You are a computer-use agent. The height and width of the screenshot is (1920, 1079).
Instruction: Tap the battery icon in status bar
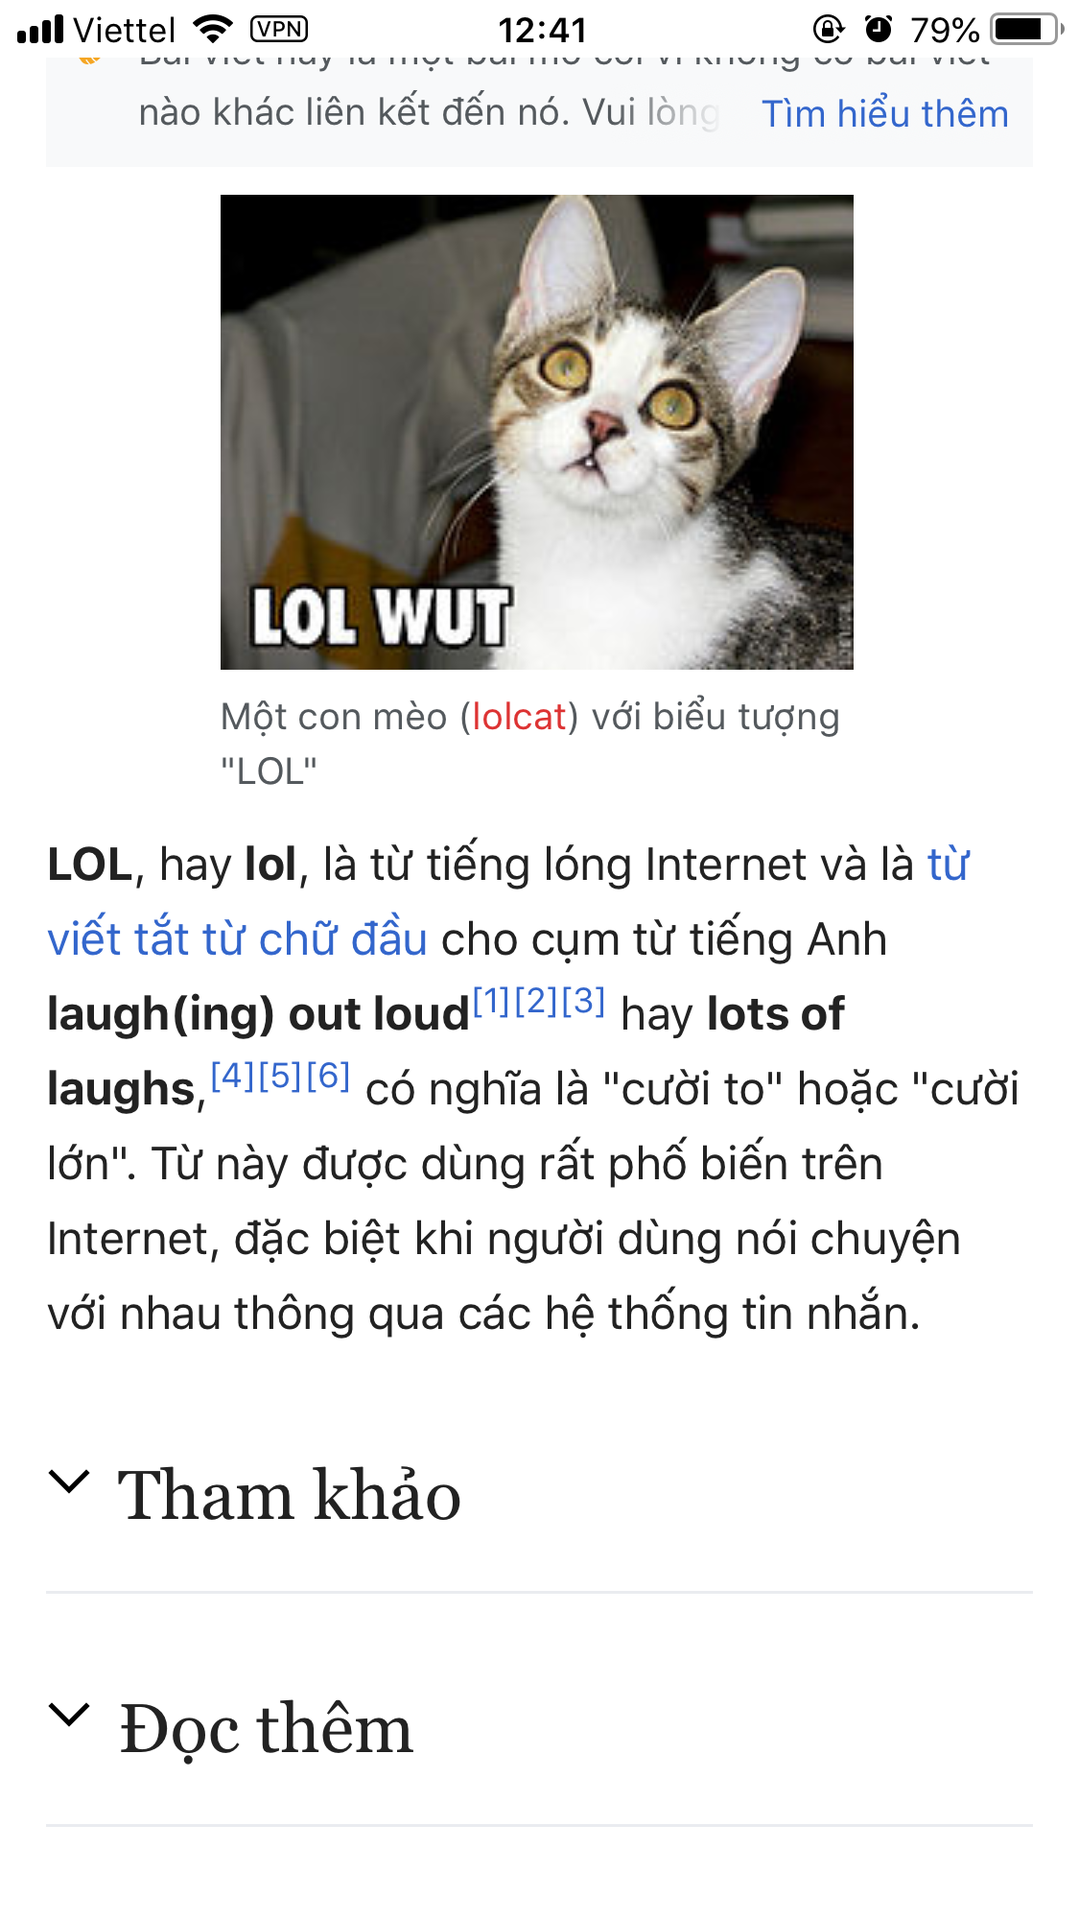point(1027,29)
